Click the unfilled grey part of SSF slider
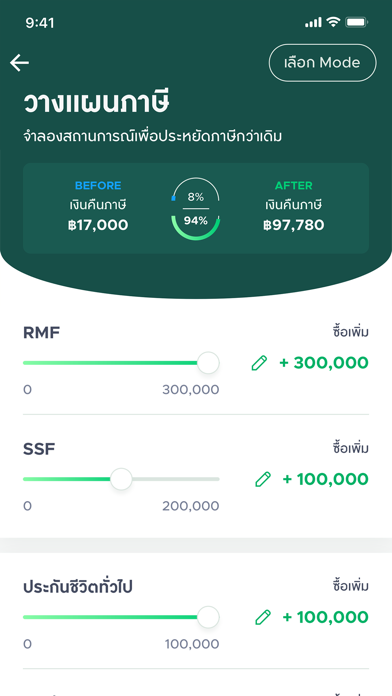 tap(176, 479)
